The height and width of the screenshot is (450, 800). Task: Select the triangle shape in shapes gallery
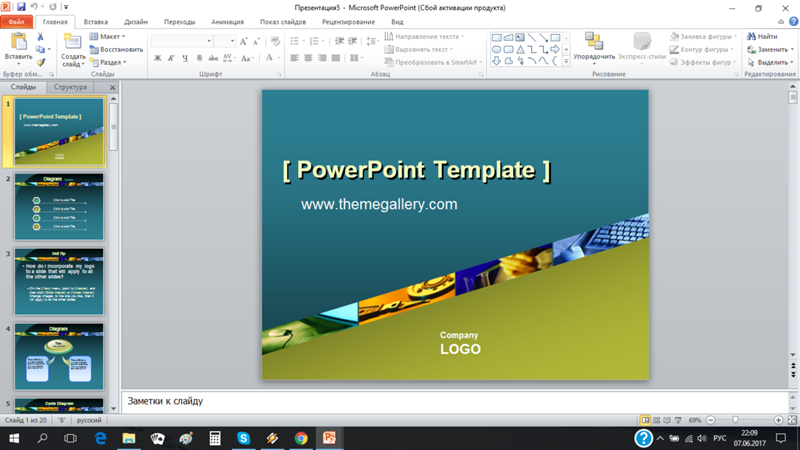[x=520, y=49]
